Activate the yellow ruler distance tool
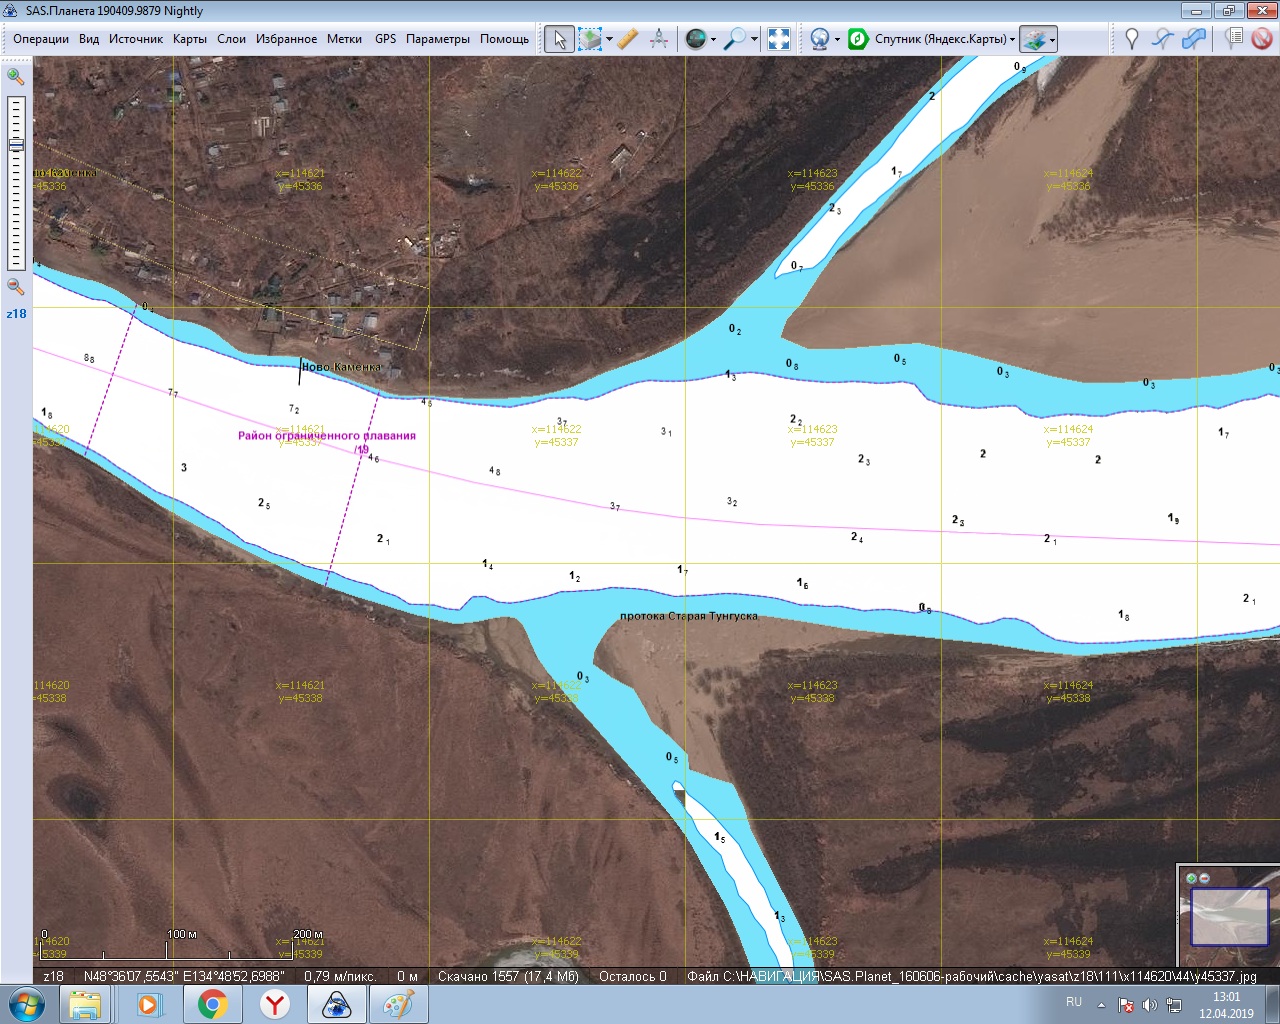 [627, 39]
